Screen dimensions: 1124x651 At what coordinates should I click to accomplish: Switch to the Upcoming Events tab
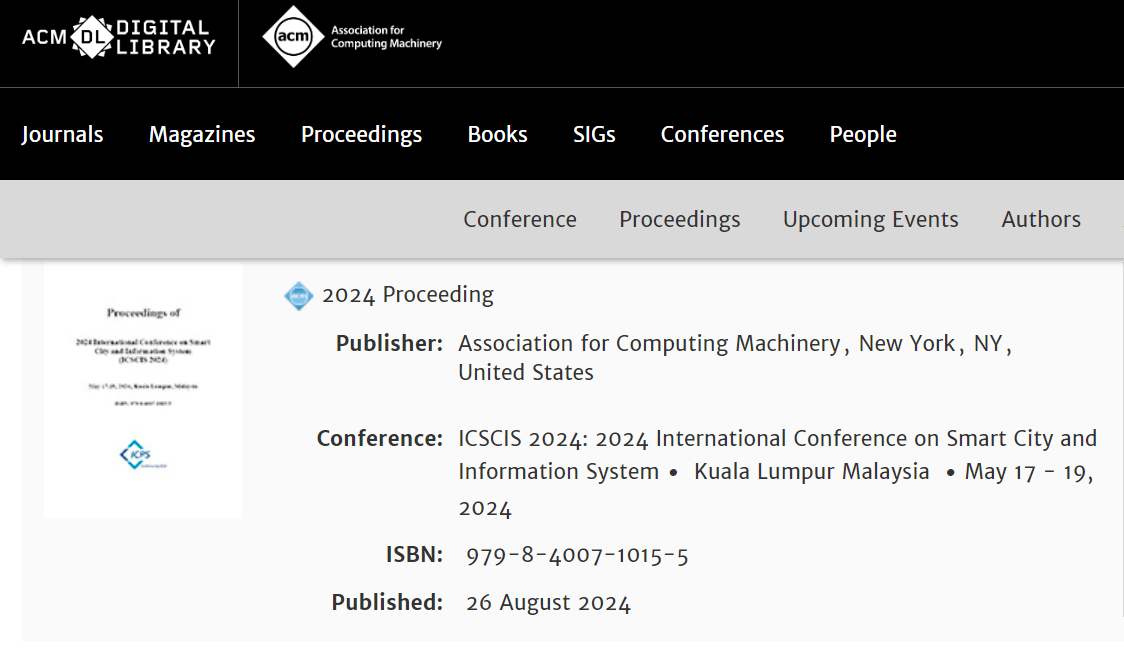pos(870,219)
